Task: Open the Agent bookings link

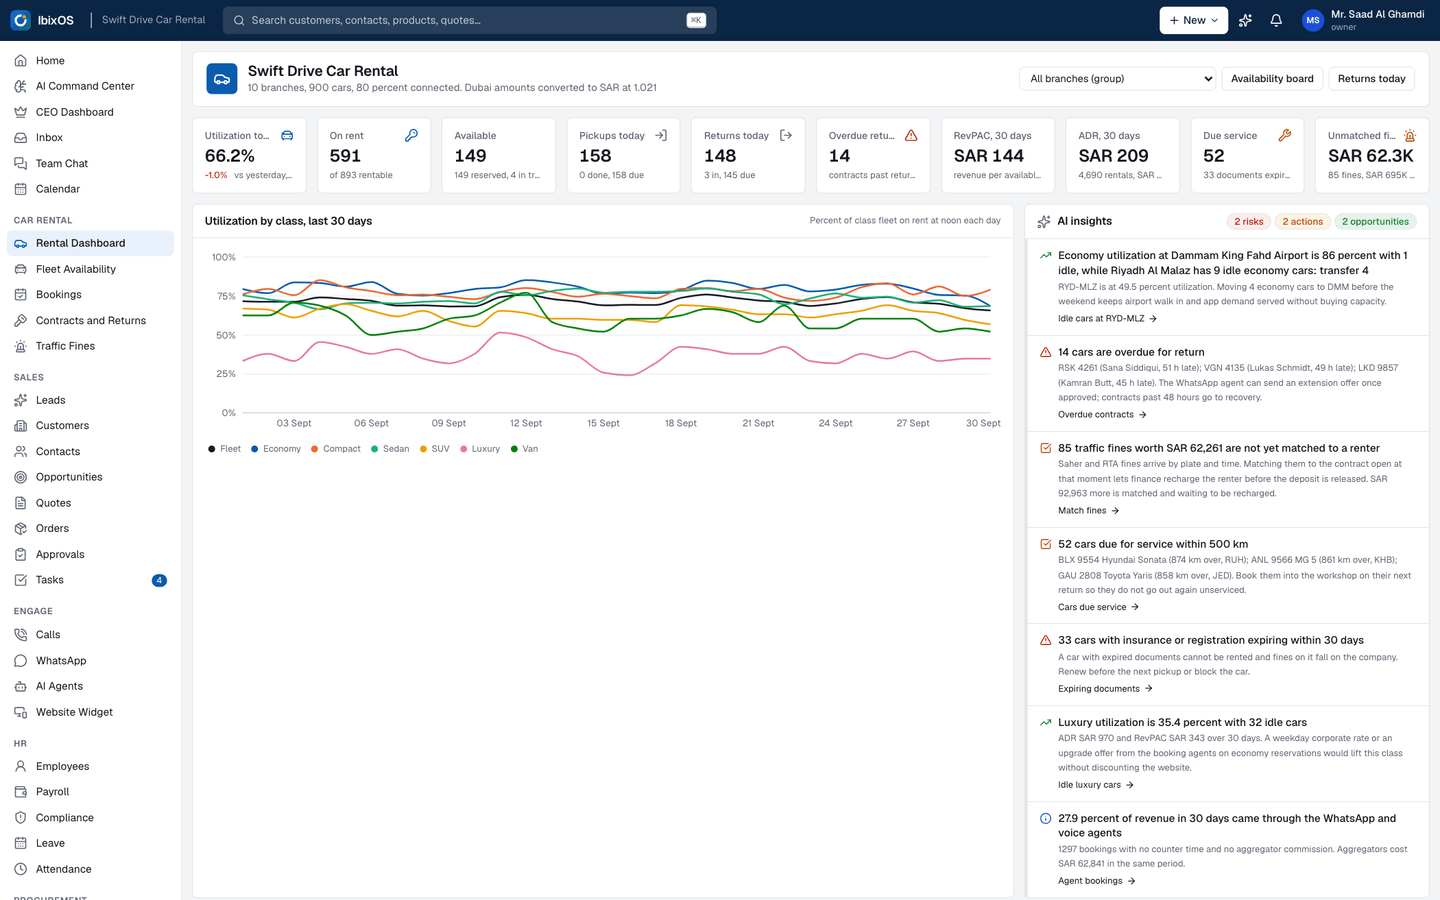Action: [x=1097, y=881]
